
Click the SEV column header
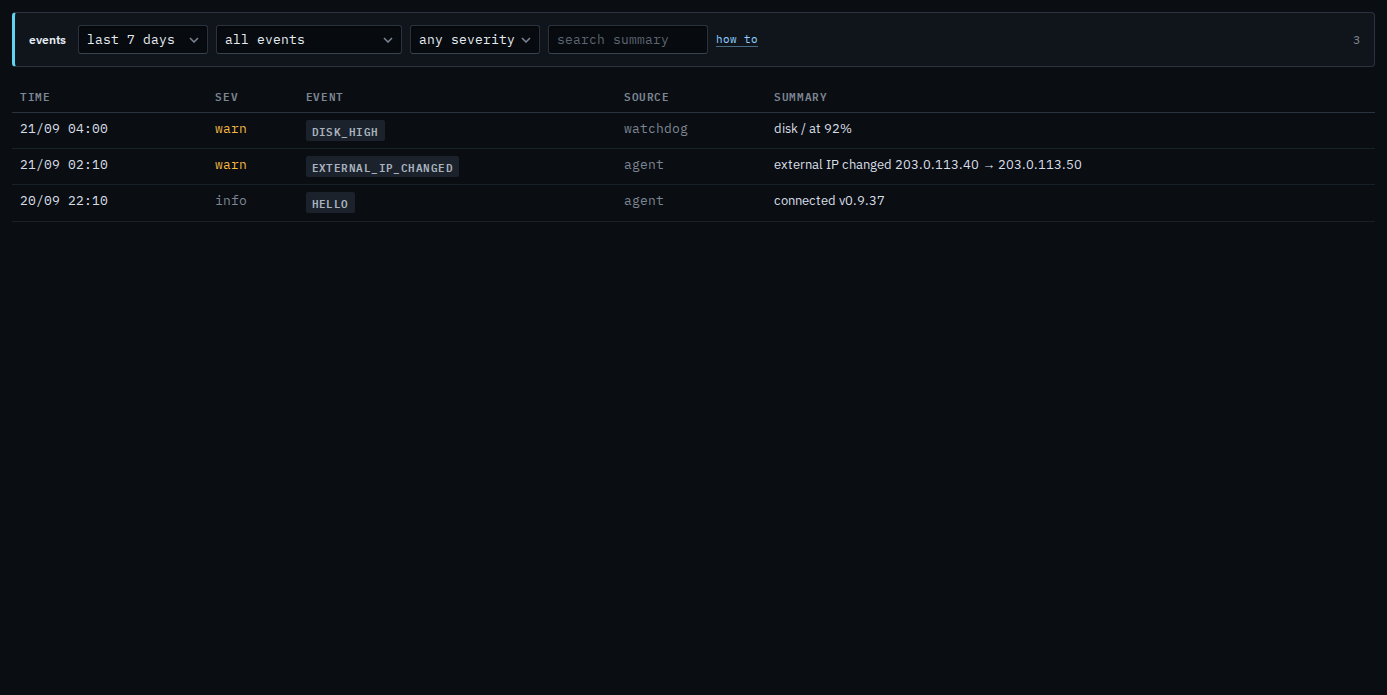pos(227,97)
